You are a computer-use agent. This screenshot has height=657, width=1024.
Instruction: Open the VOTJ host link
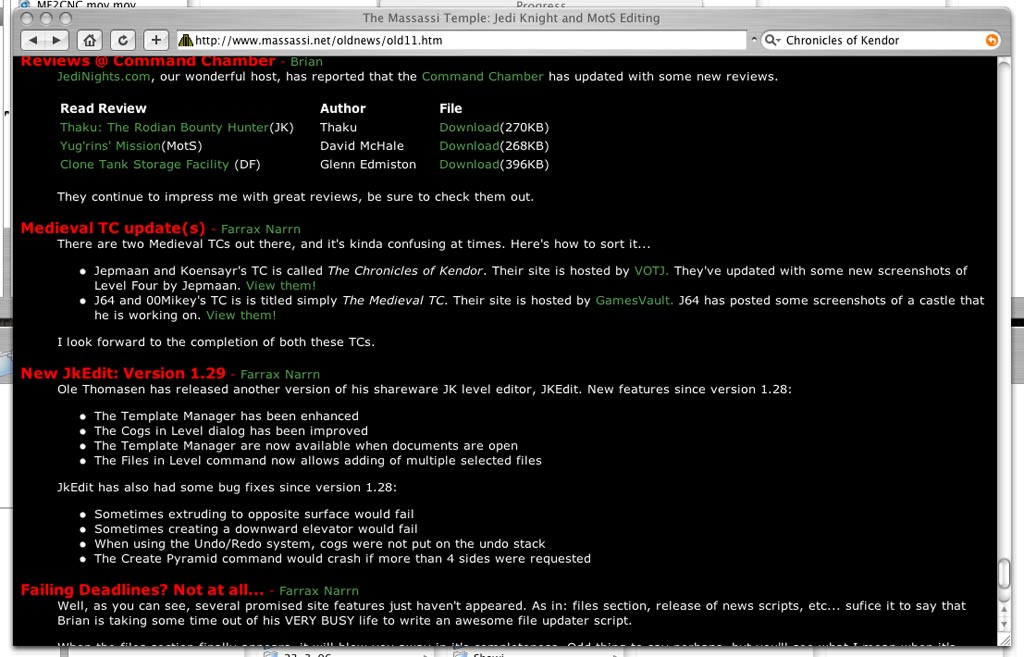[x=651, y=270]
